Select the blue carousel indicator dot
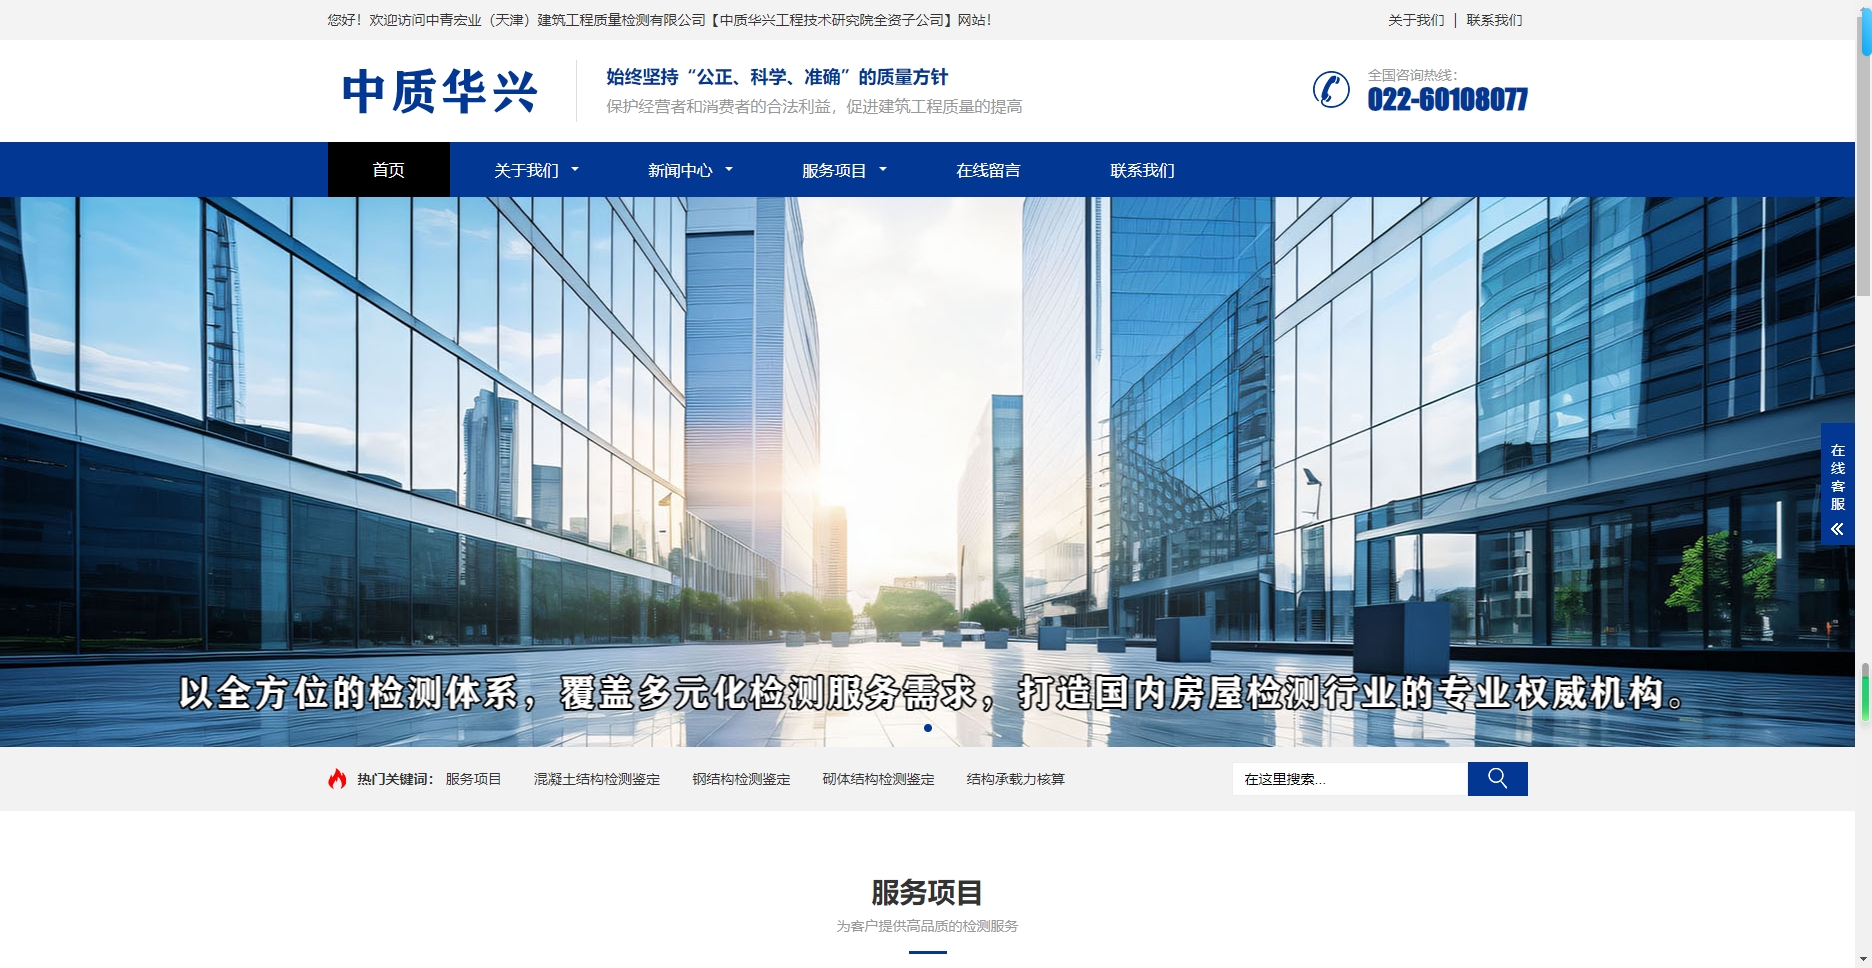 [928, 728]
